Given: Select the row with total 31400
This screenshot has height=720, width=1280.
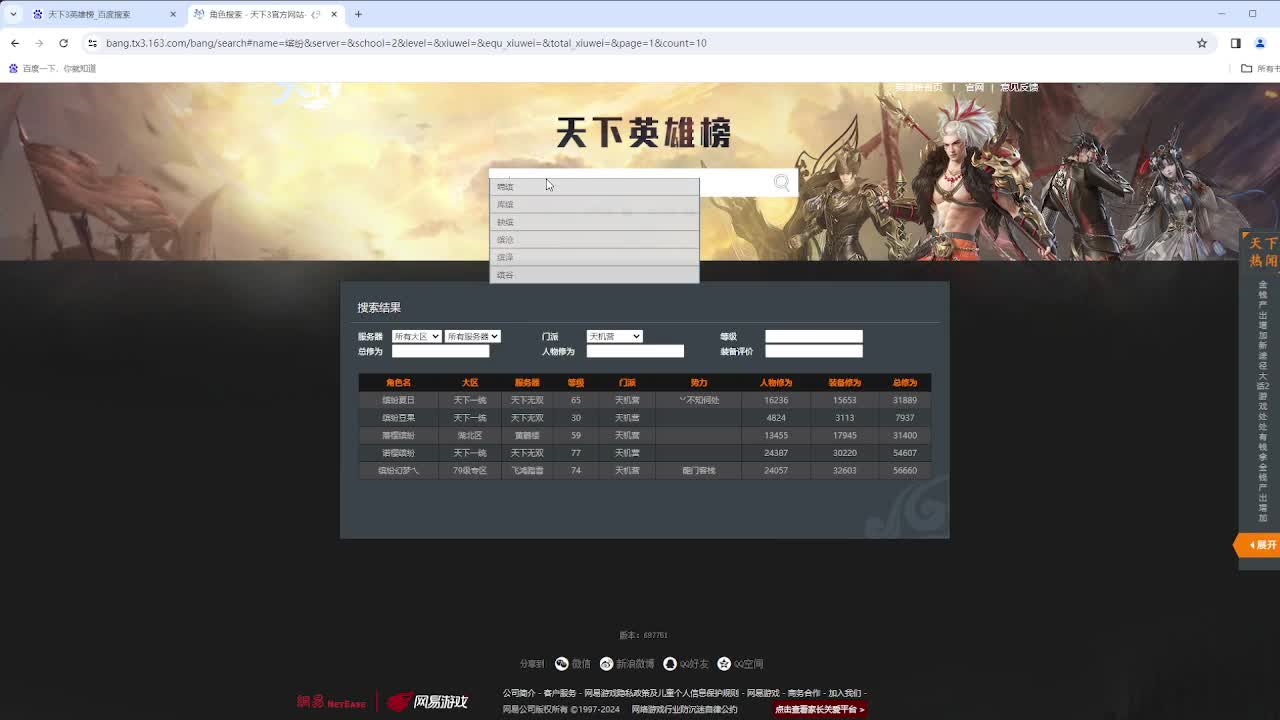Looking at the screenshot, I should 645,435.
